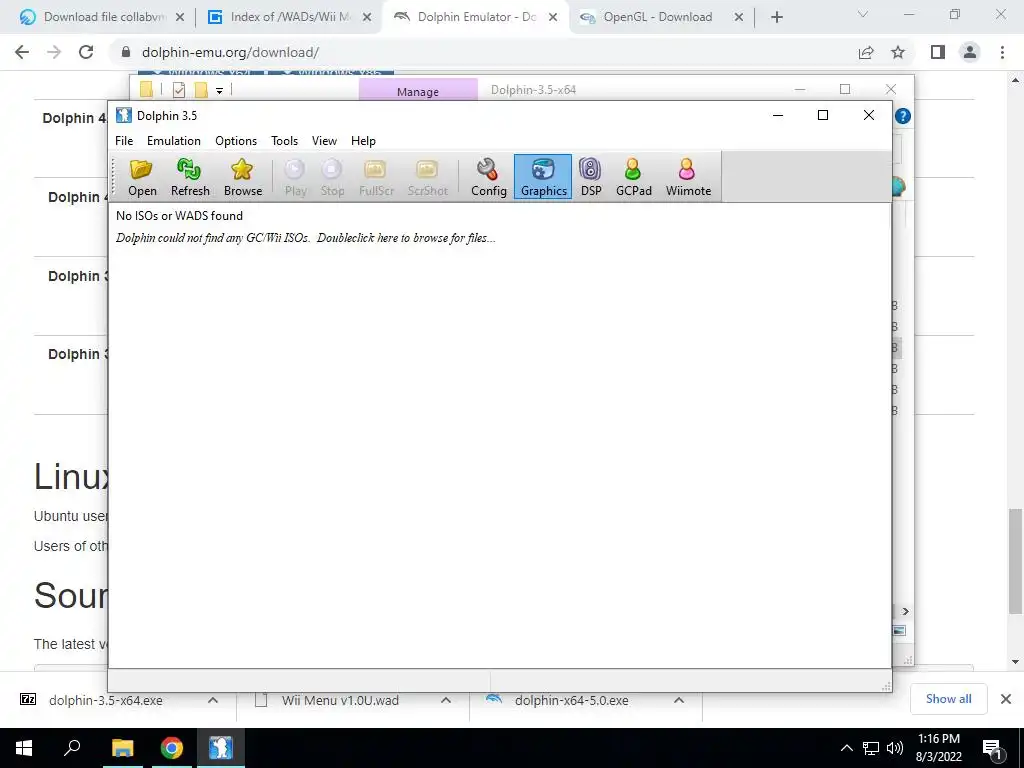Click the Dolphin taskbar icon

[x=221, y=748]
